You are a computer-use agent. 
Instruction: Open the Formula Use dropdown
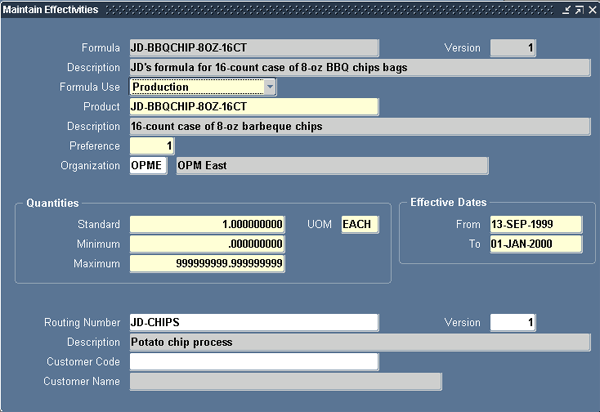click(269, 87)
